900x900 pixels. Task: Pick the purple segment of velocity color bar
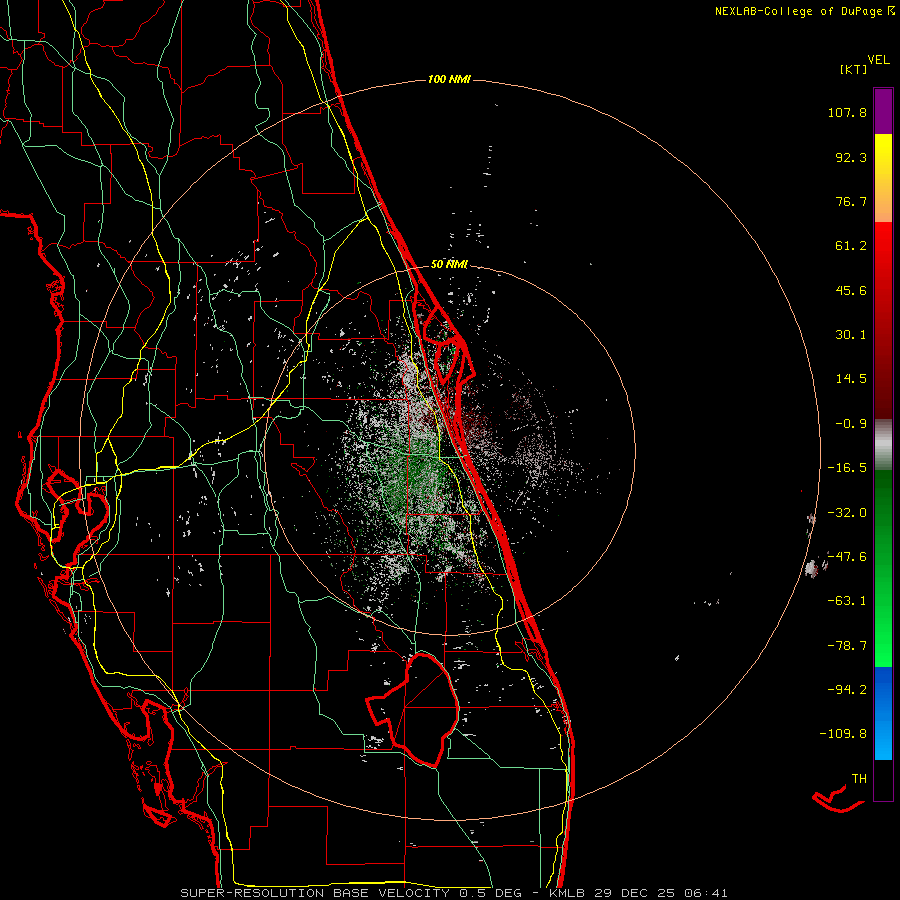(883, 111)
